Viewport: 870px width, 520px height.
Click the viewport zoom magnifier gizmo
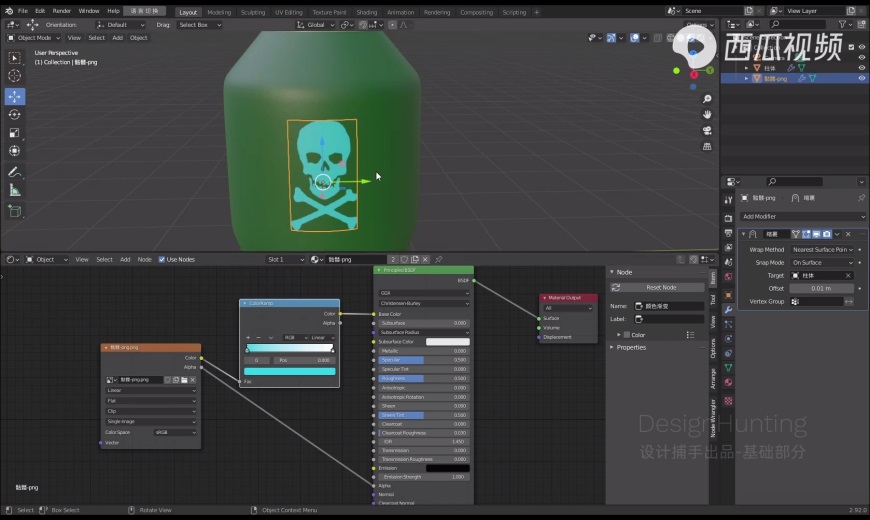(x=707, y=99)
